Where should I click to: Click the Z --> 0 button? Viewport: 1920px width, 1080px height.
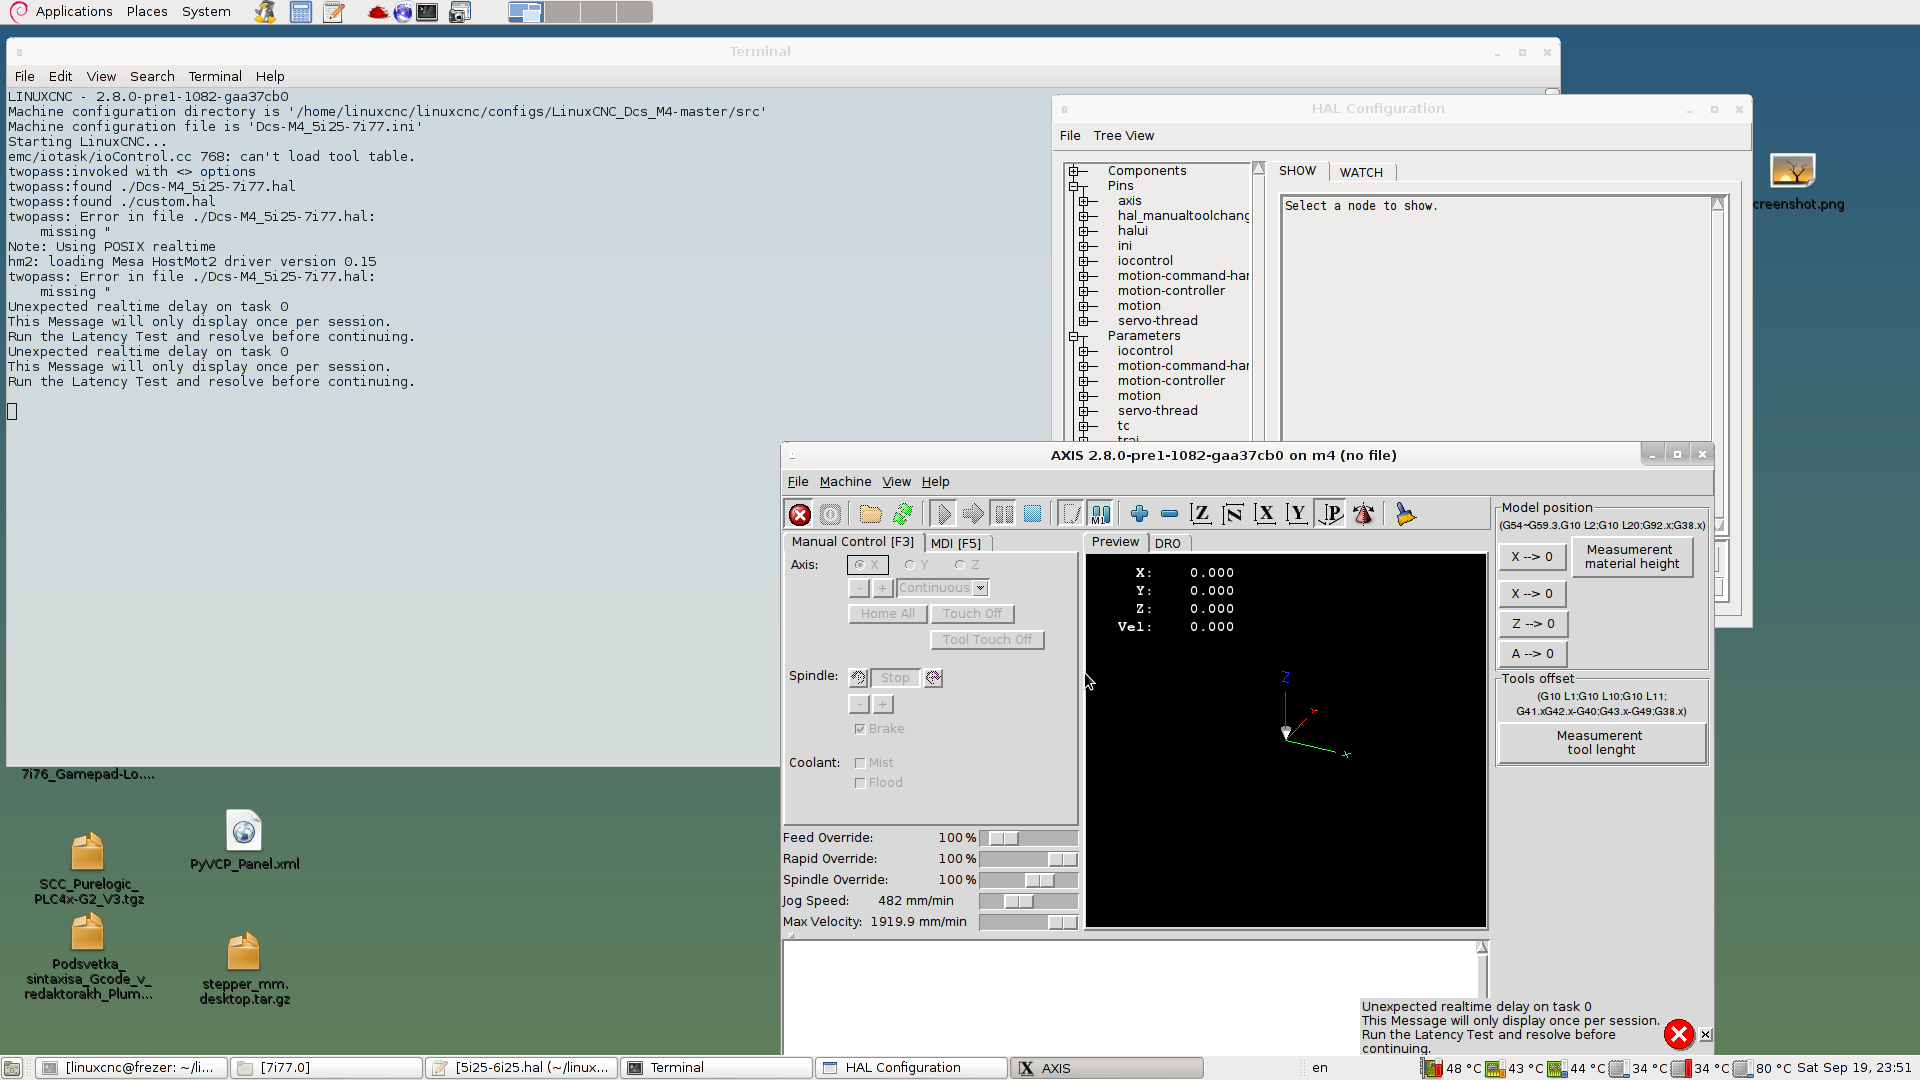(1532, 624)
